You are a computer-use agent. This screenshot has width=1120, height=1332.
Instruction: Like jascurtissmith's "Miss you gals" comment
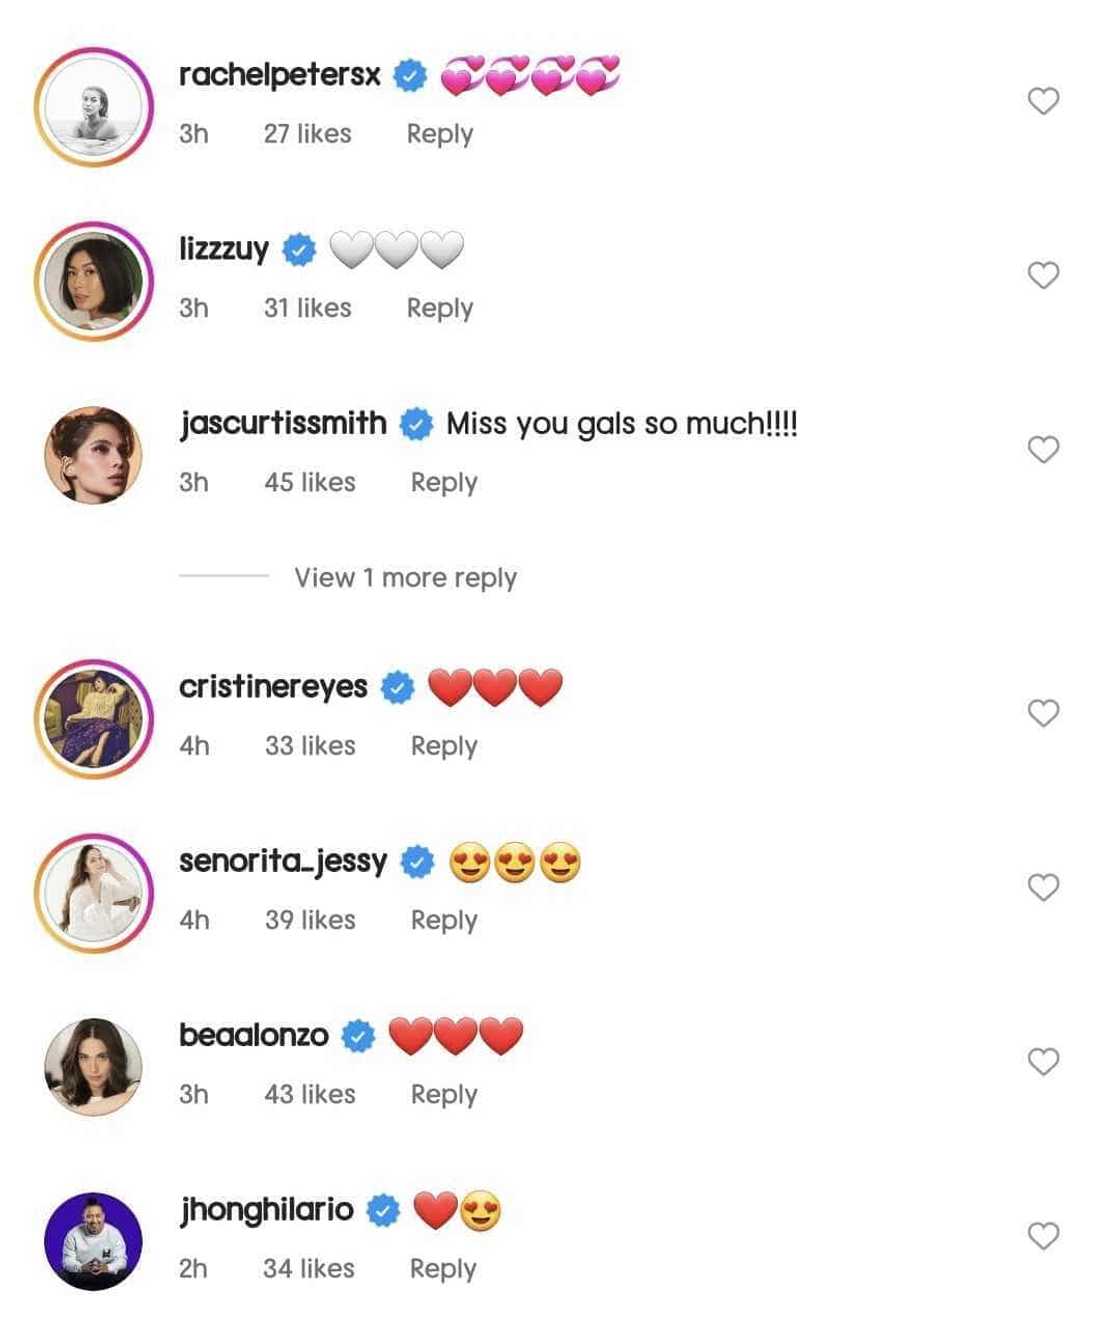[x=1043, y=450]
